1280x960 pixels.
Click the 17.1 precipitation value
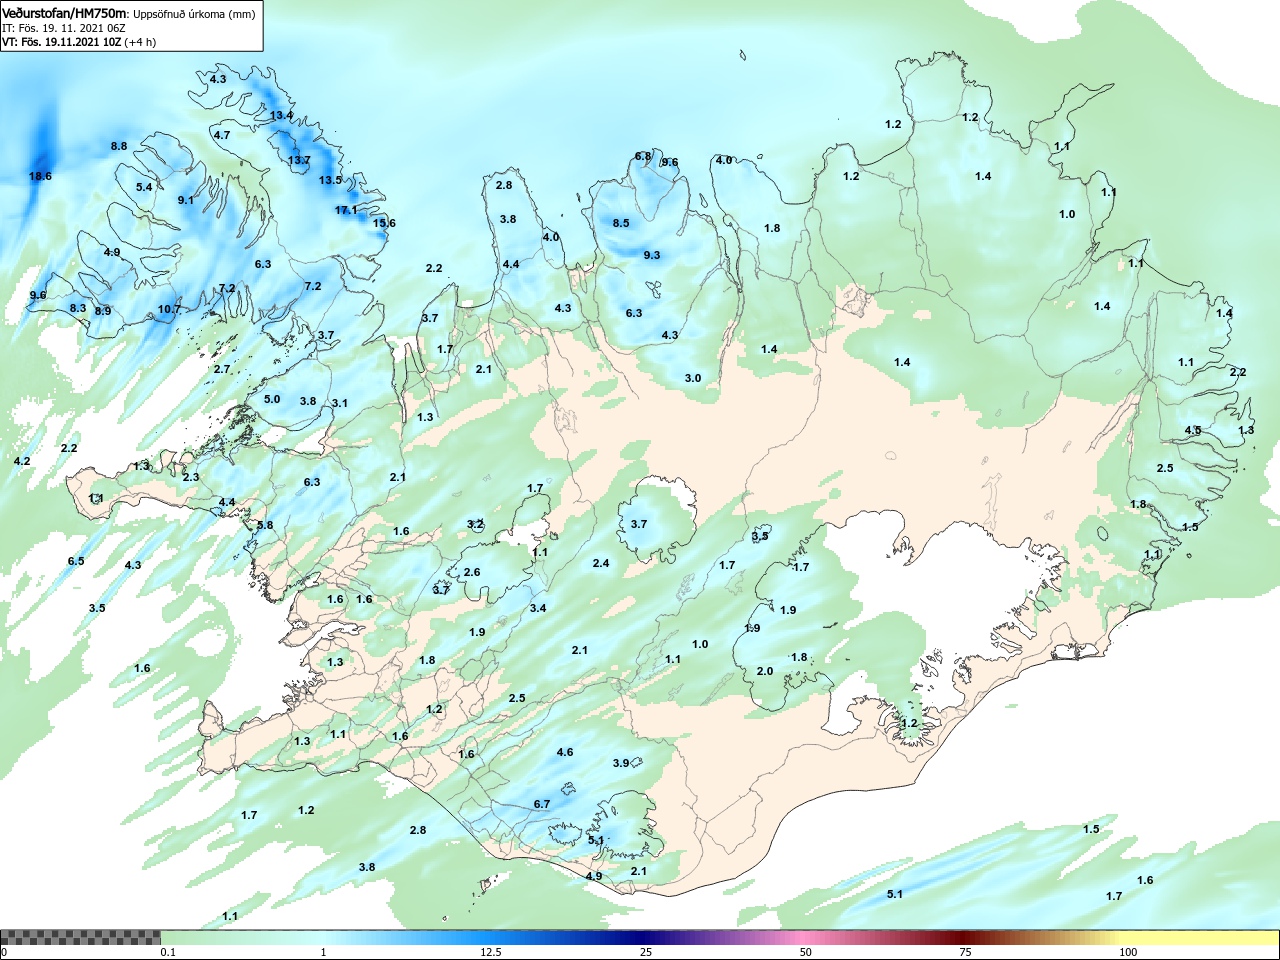(x=346, y=210)
